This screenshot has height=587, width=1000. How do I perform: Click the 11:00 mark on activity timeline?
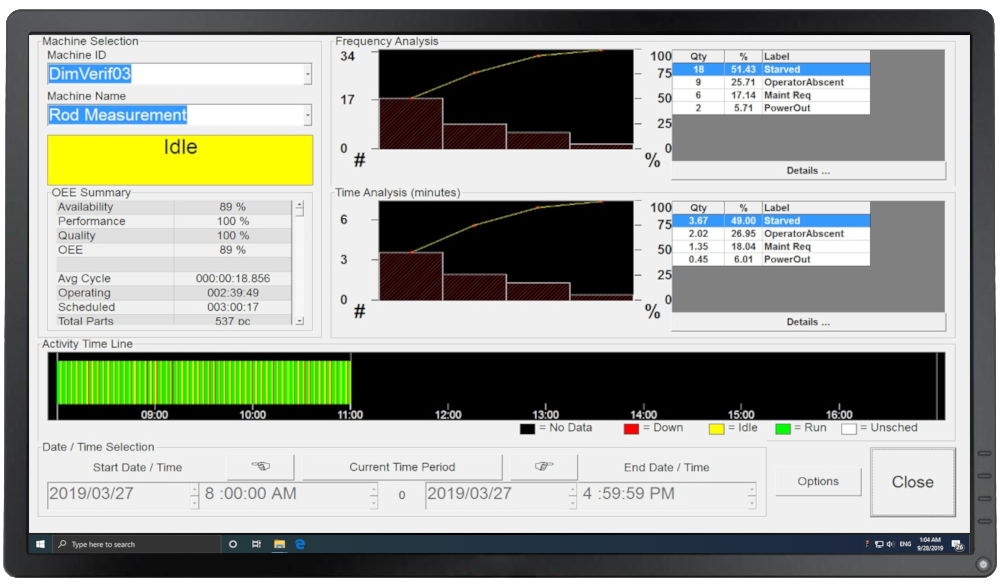tap(350, 414)
